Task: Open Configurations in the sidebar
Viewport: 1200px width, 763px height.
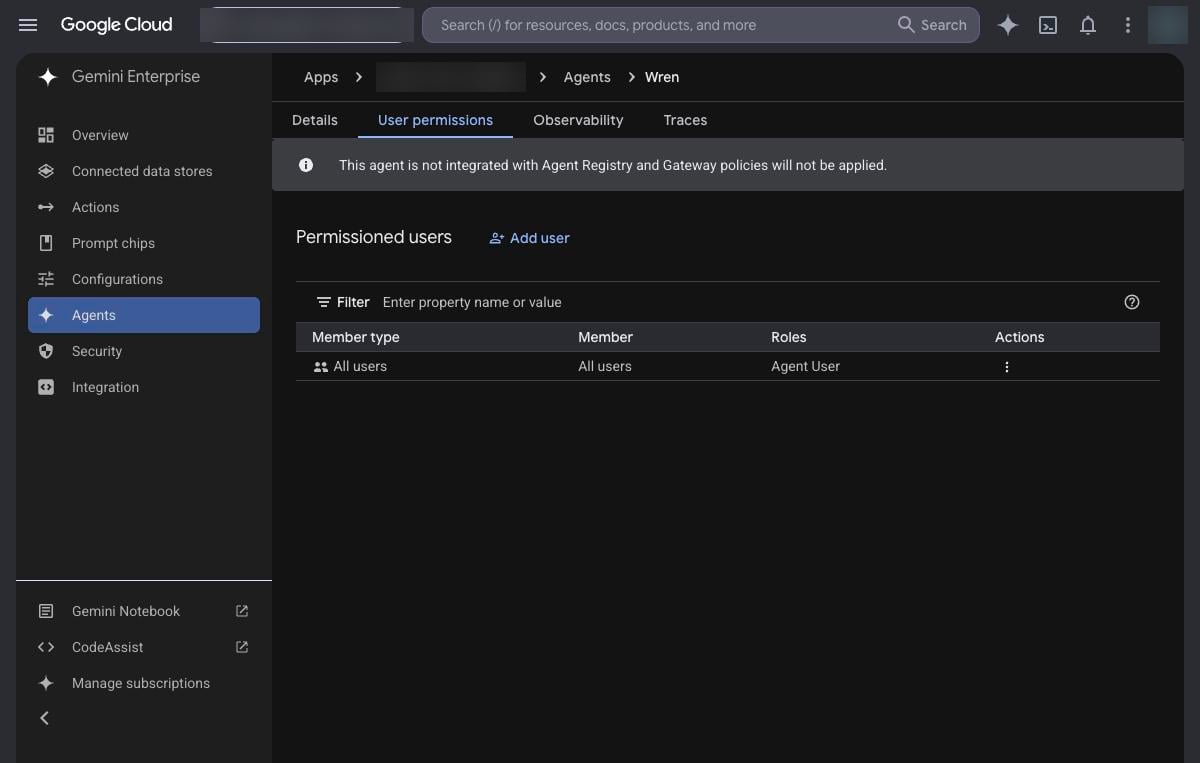Action: tap(144, 279)
